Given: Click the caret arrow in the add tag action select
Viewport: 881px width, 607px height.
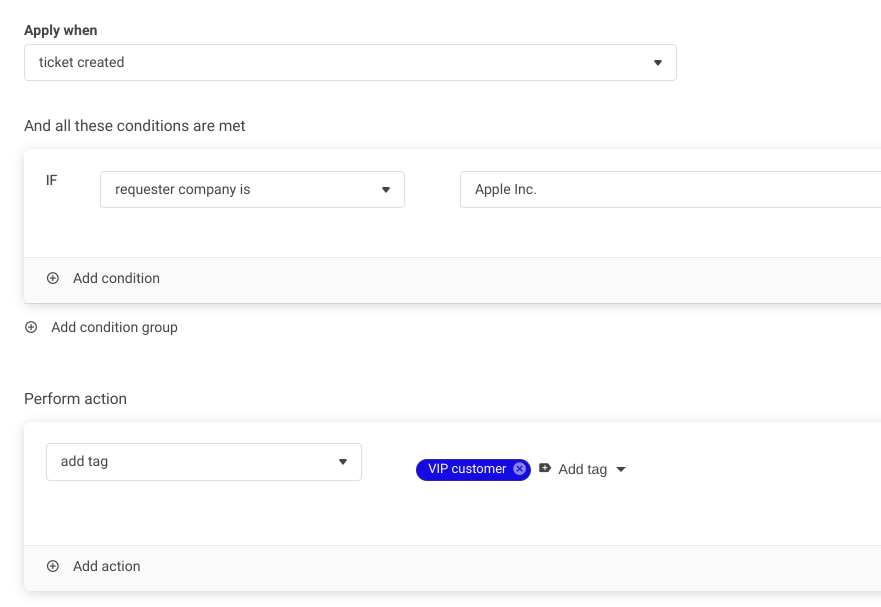Looking at the screenshot, I should [343, 462].
